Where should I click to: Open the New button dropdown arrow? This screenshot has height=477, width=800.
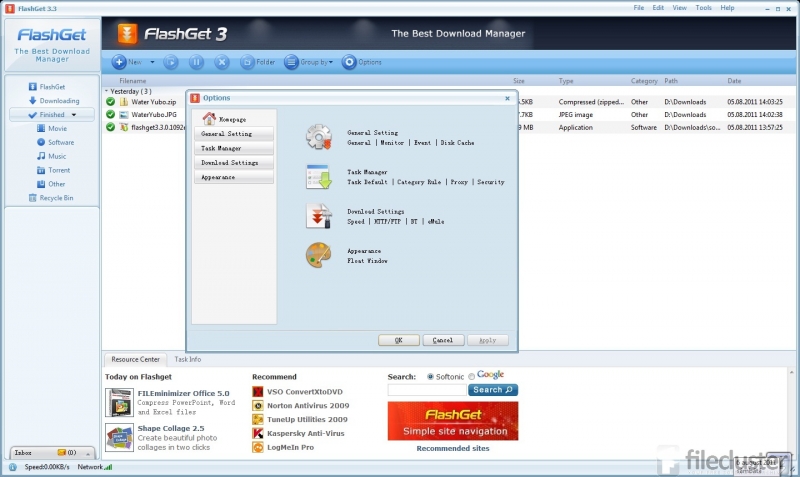152,62
